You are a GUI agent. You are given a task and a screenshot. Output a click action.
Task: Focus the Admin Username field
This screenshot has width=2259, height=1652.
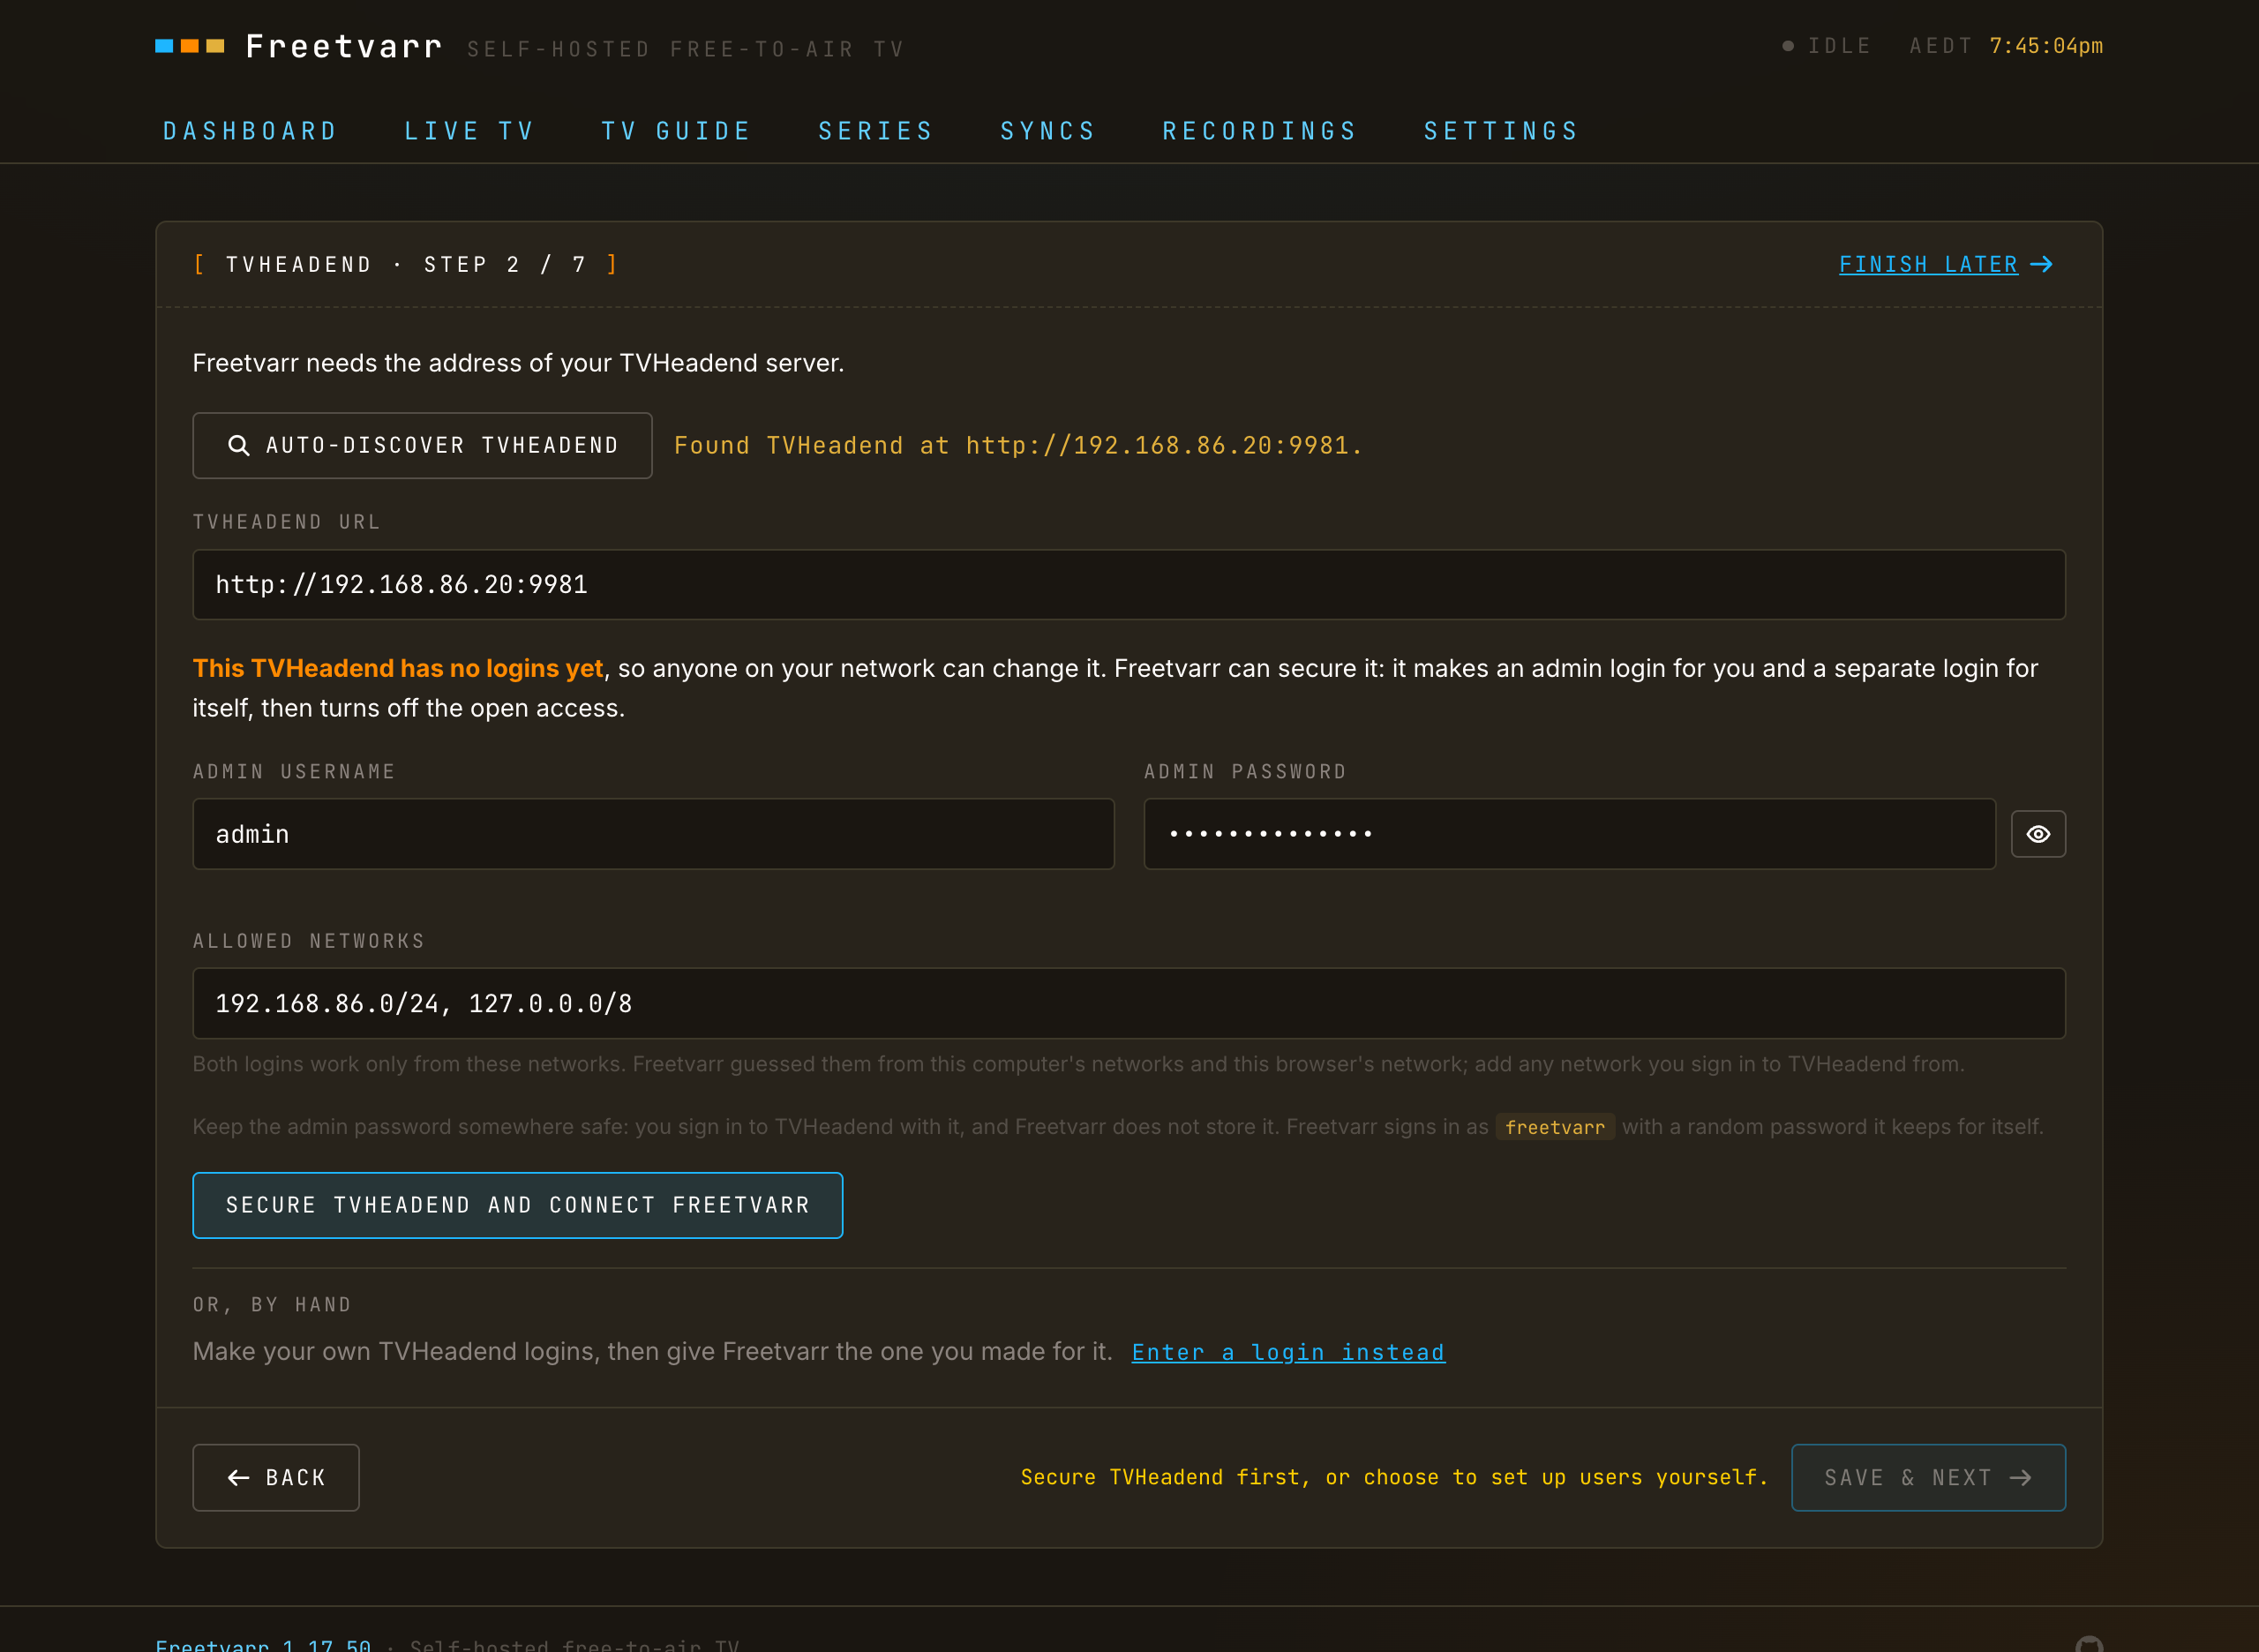653,834
